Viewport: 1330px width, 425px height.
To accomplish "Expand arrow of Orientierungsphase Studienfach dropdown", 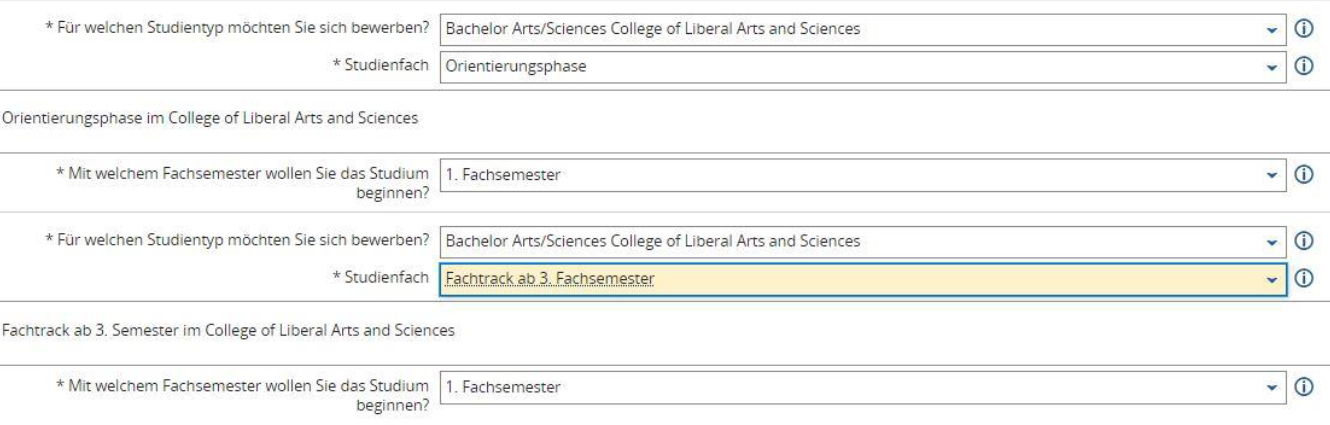I will [1273, 66].
